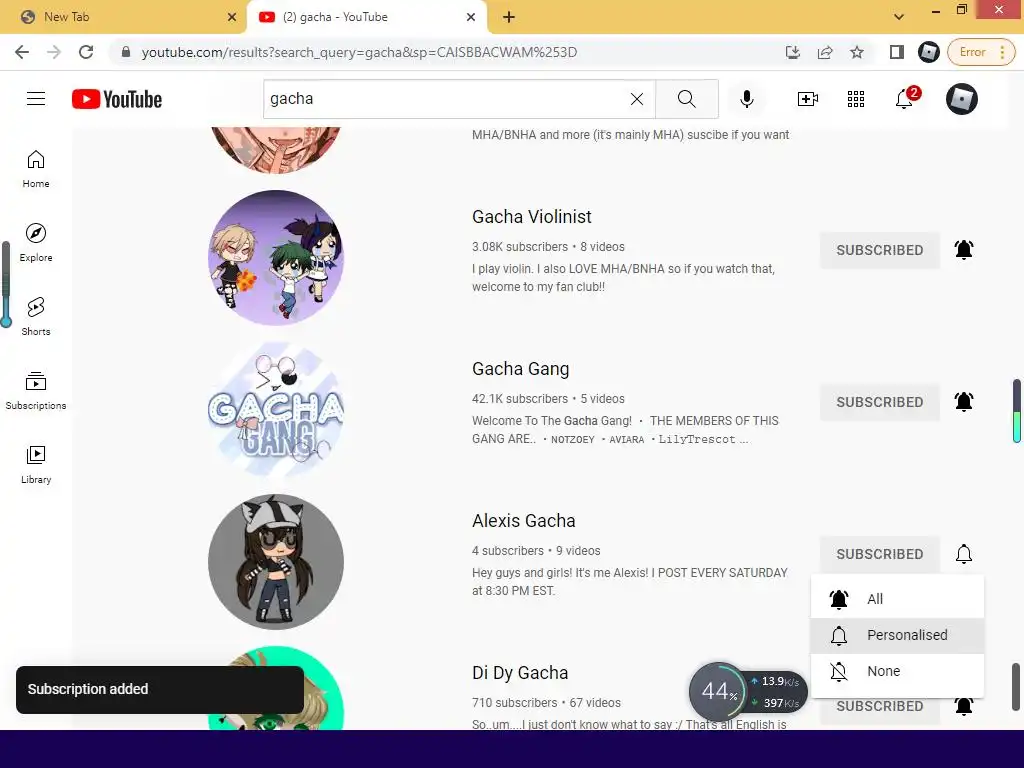This screenshot has width=1024, height=768.
Task: Open the Gacha Violinist channel avatar
Action: 276,257
